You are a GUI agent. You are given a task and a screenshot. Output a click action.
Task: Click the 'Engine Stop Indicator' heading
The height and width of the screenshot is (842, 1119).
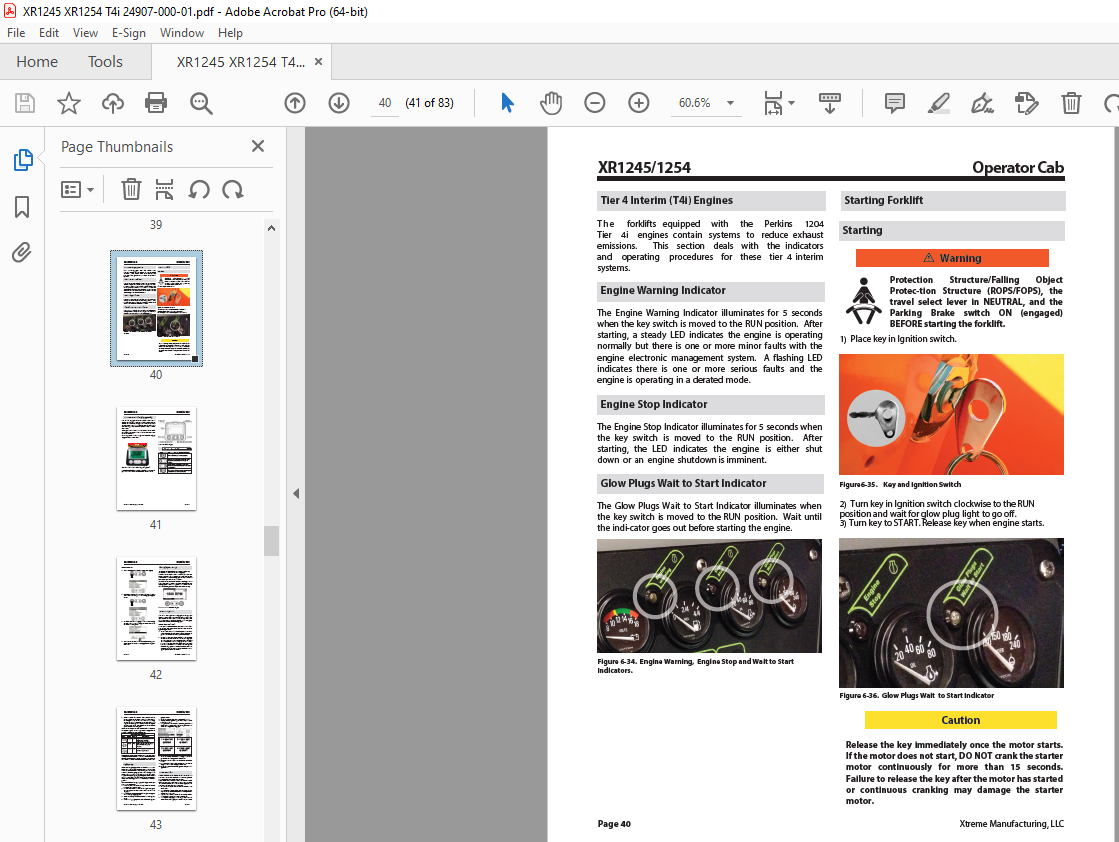pyautogui.click(x=654, y=404)
